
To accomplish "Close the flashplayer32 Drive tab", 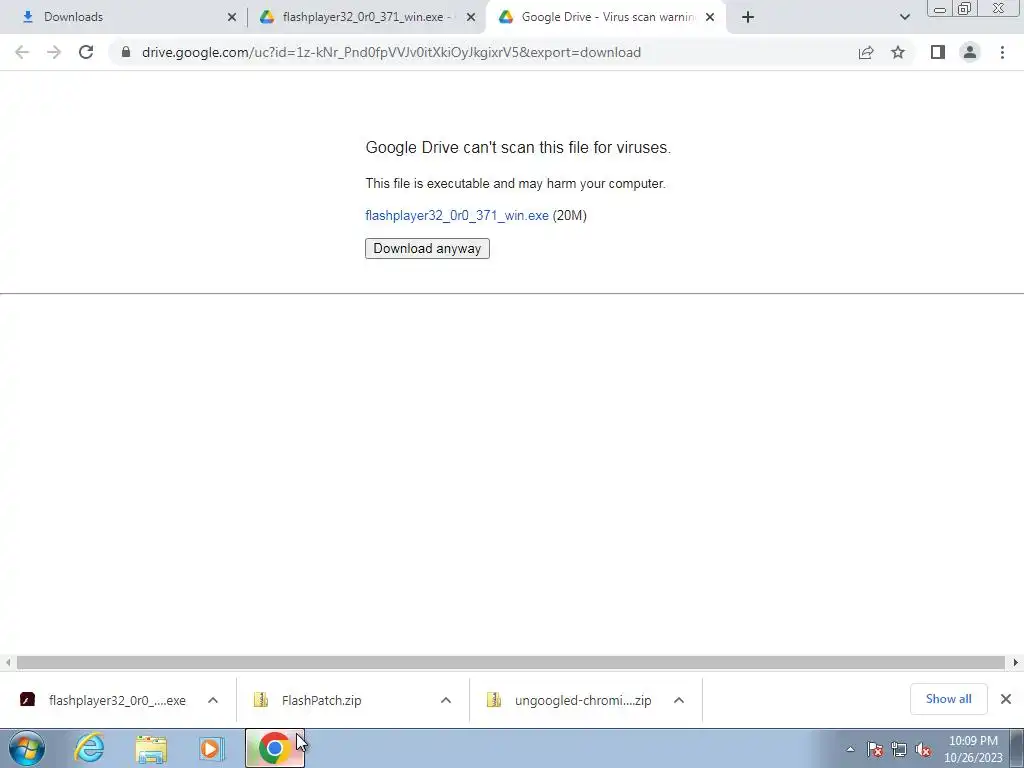I will 471,17.
